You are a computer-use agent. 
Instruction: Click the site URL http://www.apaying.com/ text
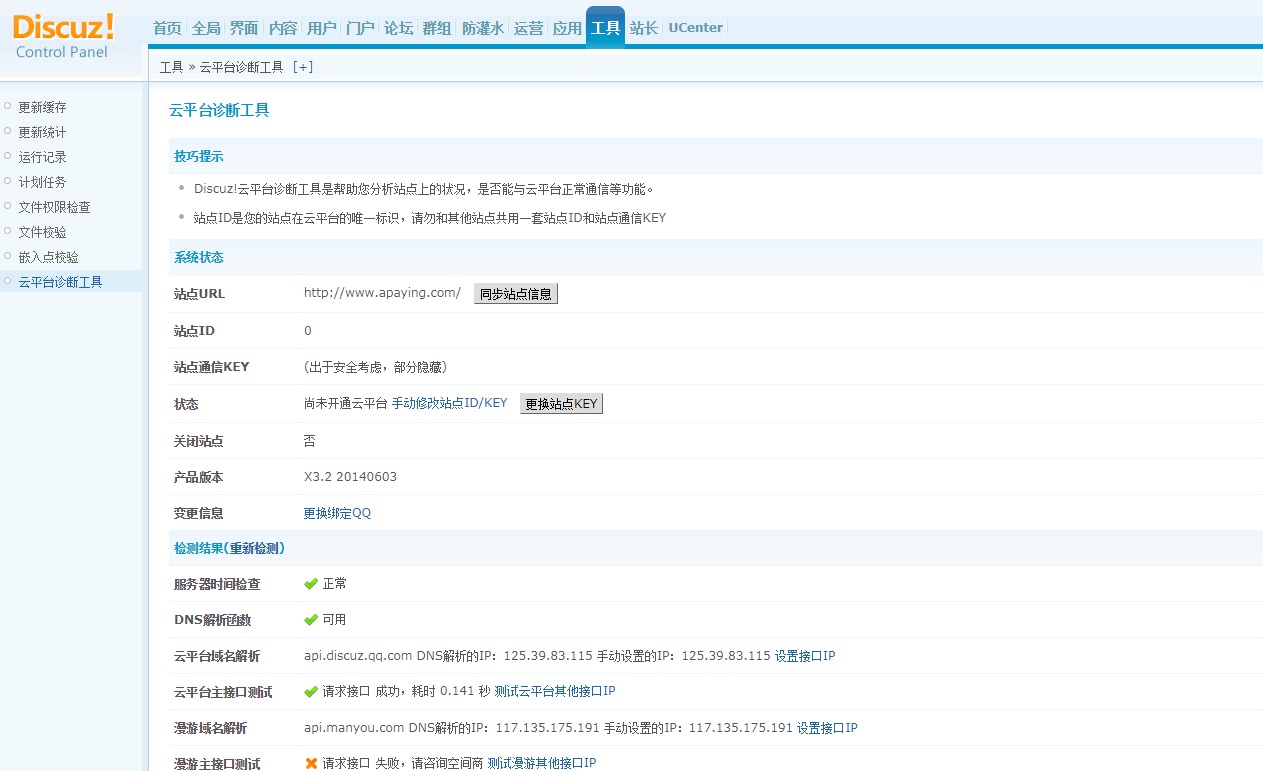point(382,293)
